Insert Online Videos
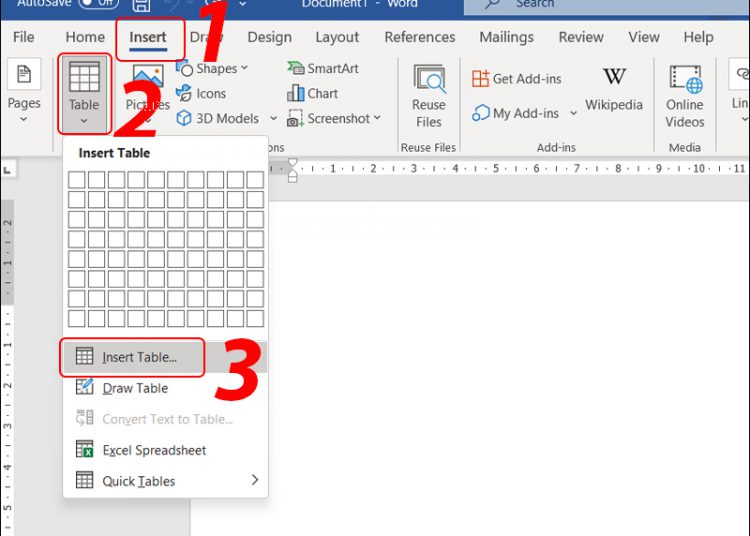 point(685,96)
